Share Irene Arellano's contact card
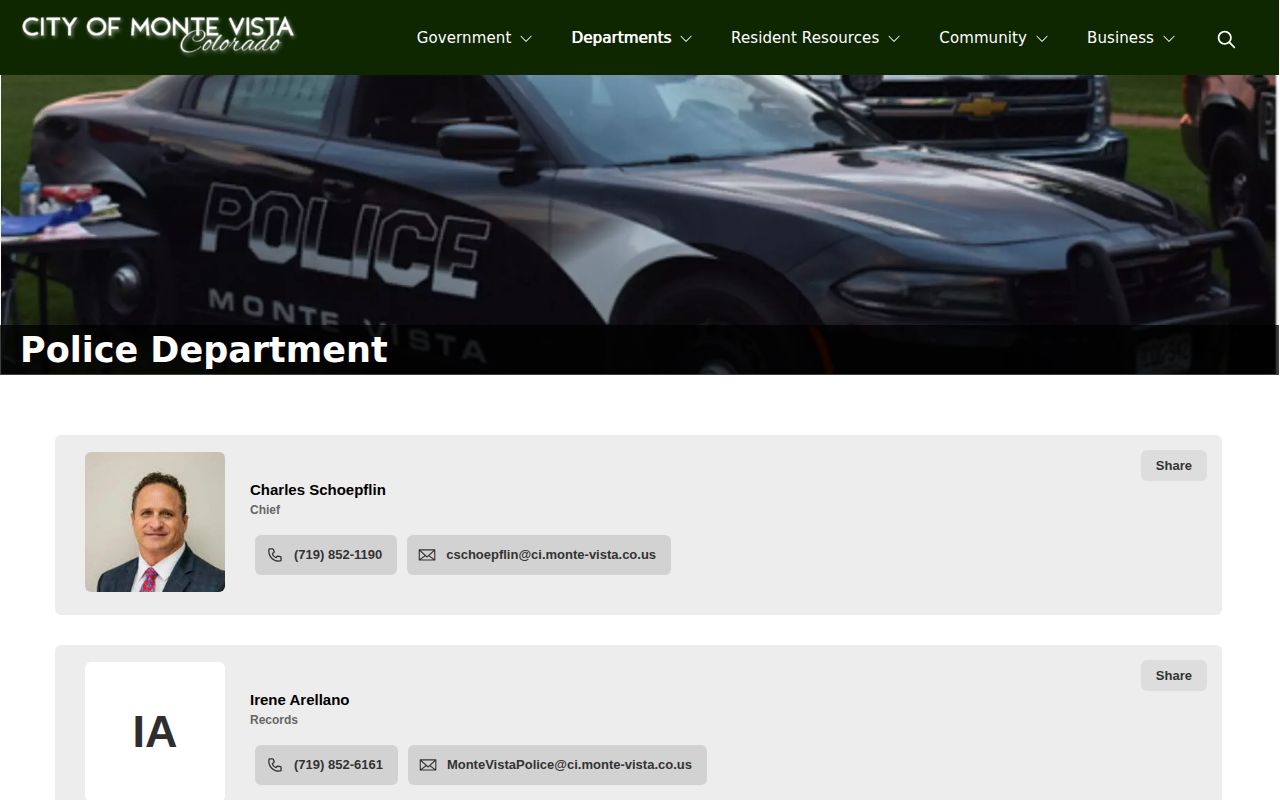This screenshot has height=800, width=1280. click(1174, 676)
